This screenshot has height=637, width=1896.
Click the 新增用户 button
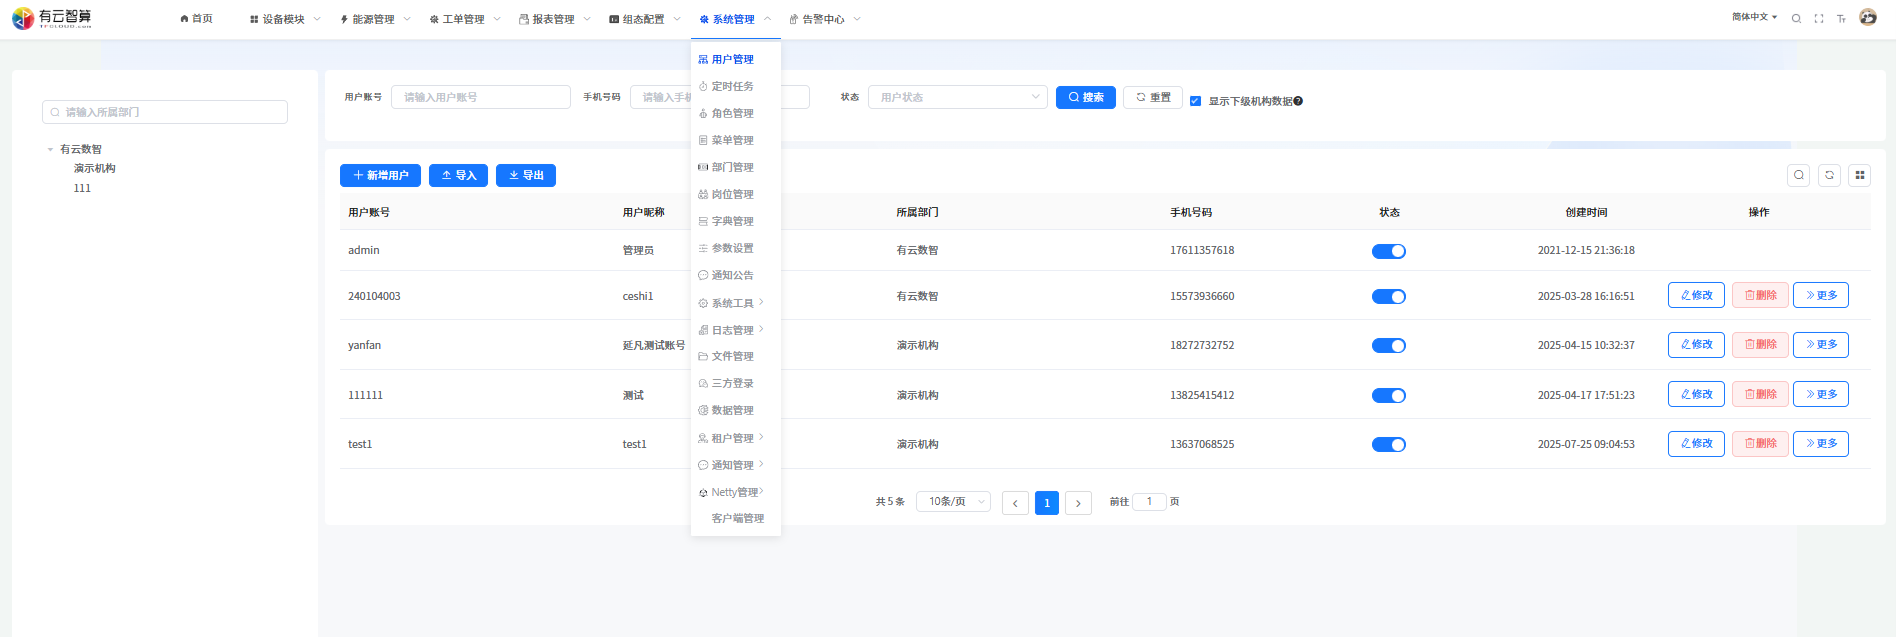click(x=380, y=176)
